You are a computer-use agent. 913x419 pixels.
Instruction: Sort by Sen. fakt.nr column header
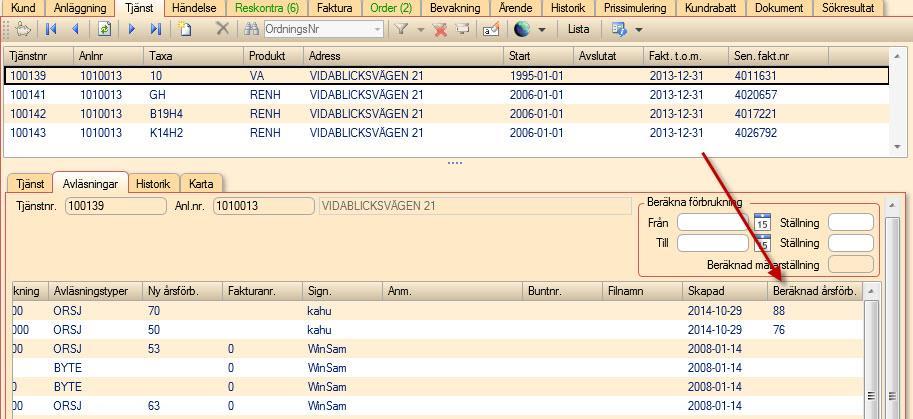click(778, 56)
